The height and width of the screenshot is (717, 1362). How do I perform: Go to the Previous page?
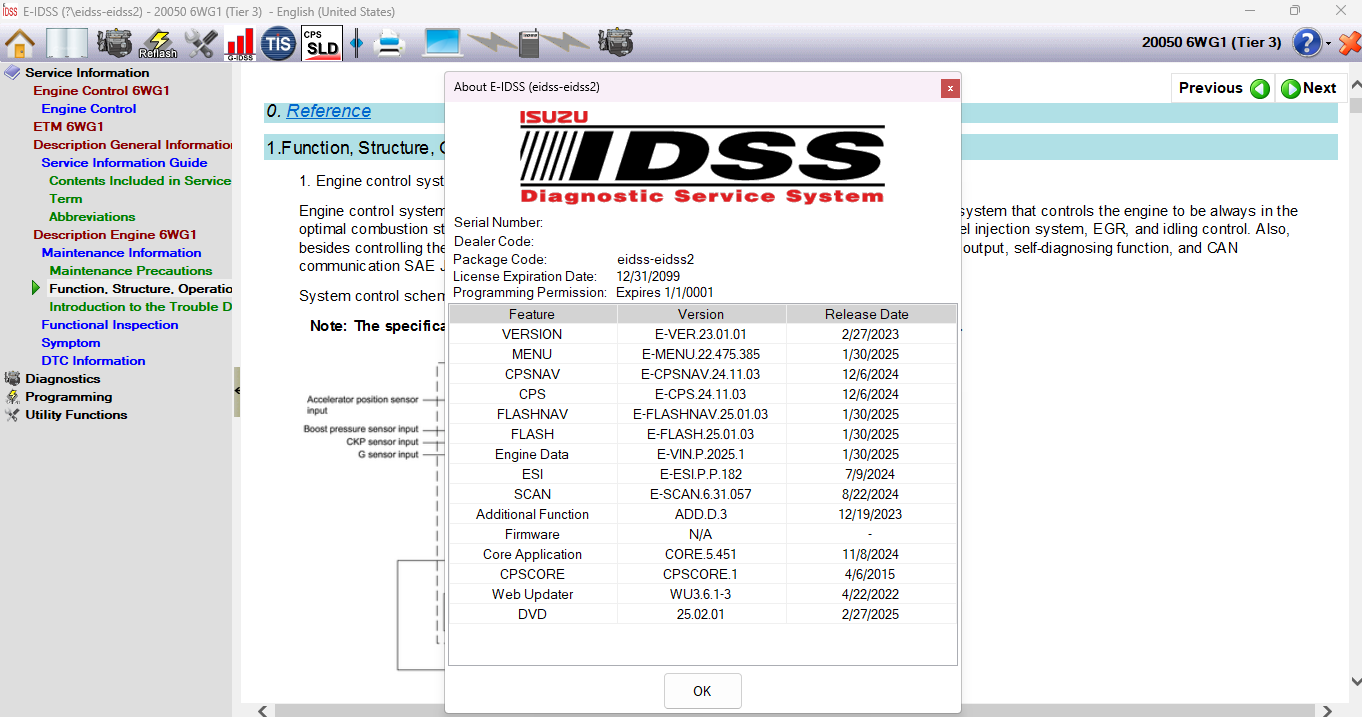[x=1224, y=88]
